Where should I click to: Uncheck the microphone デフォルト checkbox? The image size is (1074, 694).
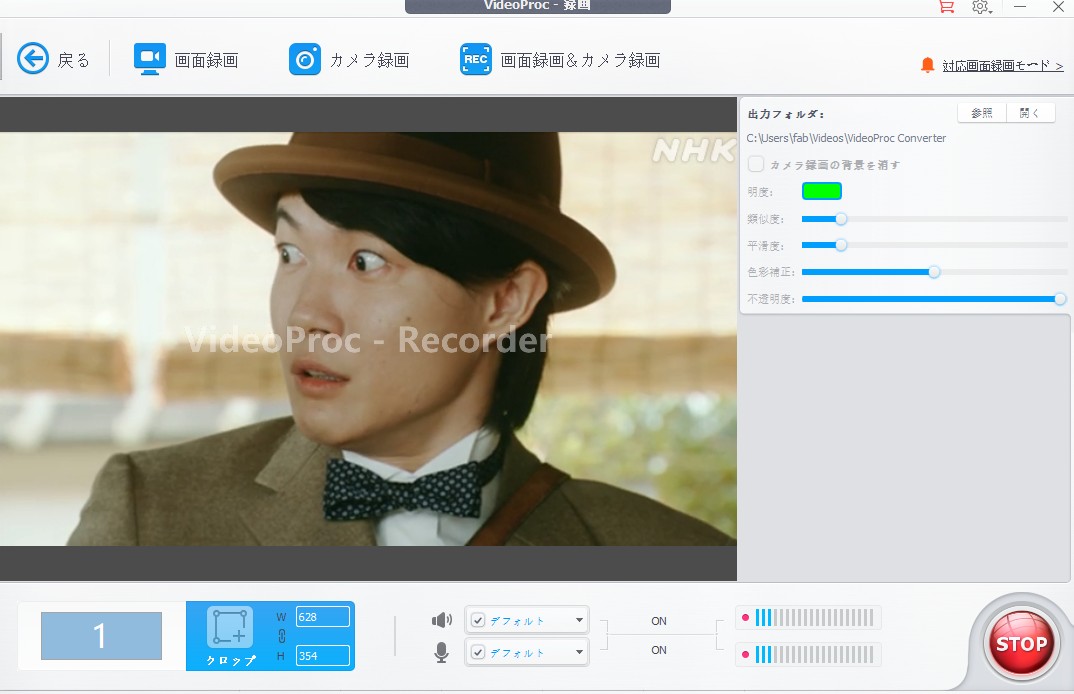[478, 652]
